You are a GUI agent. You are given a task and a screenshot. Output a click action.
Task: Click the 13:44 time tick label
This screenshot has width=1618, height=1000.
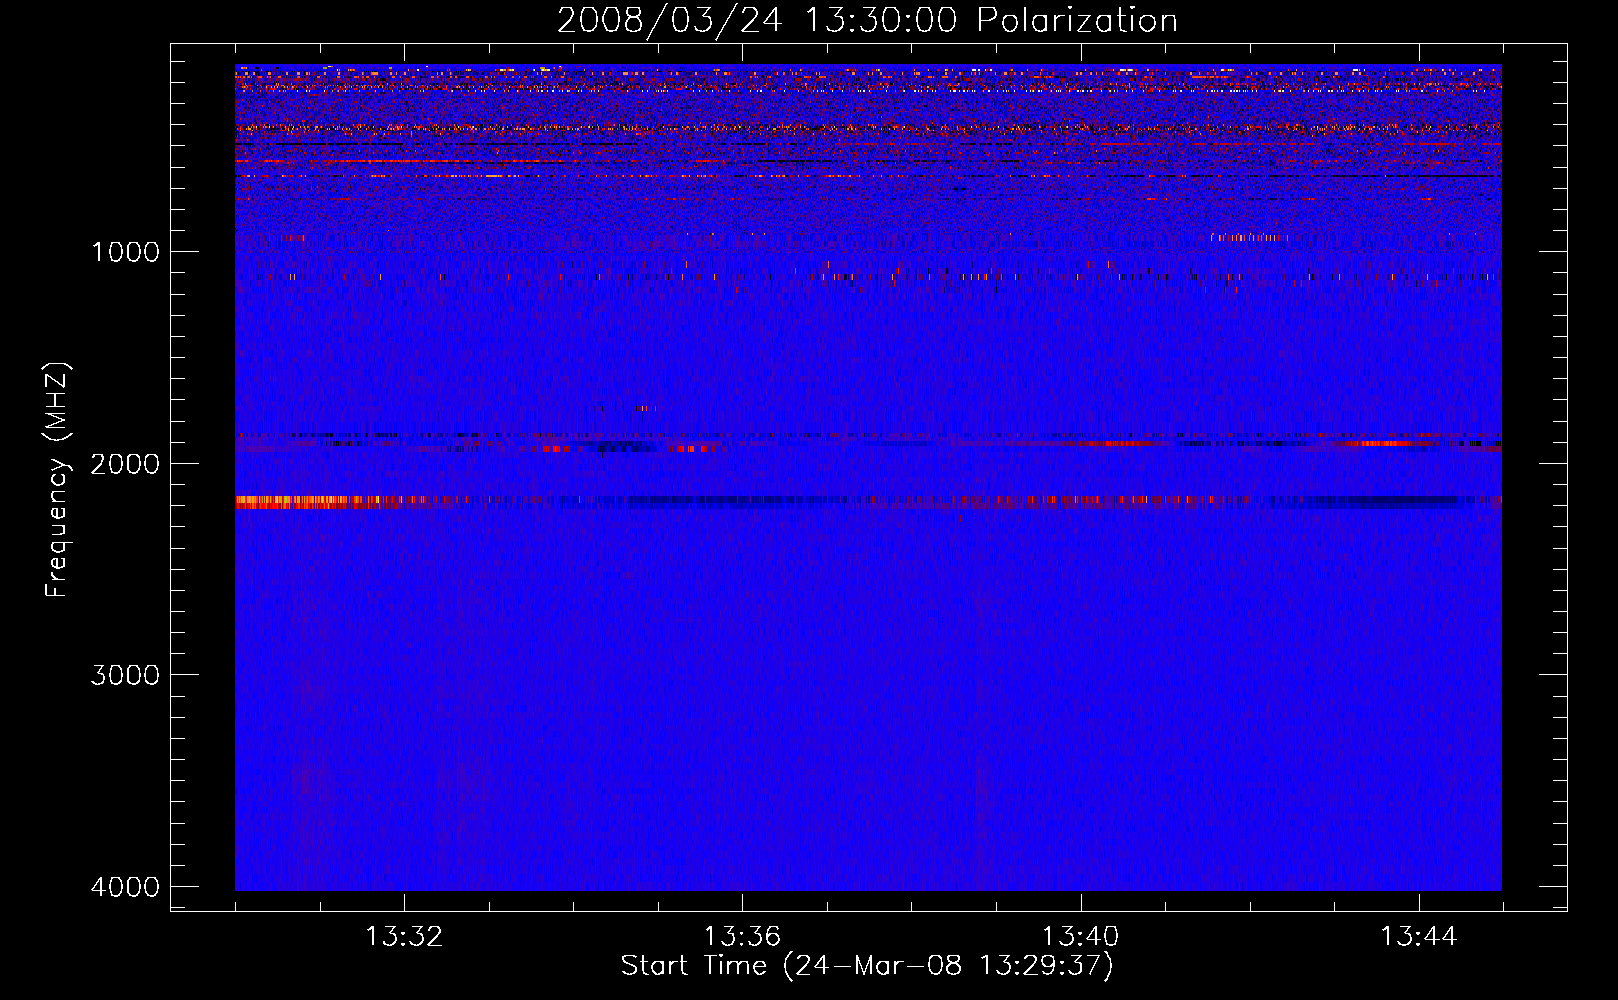point(1419,937)
